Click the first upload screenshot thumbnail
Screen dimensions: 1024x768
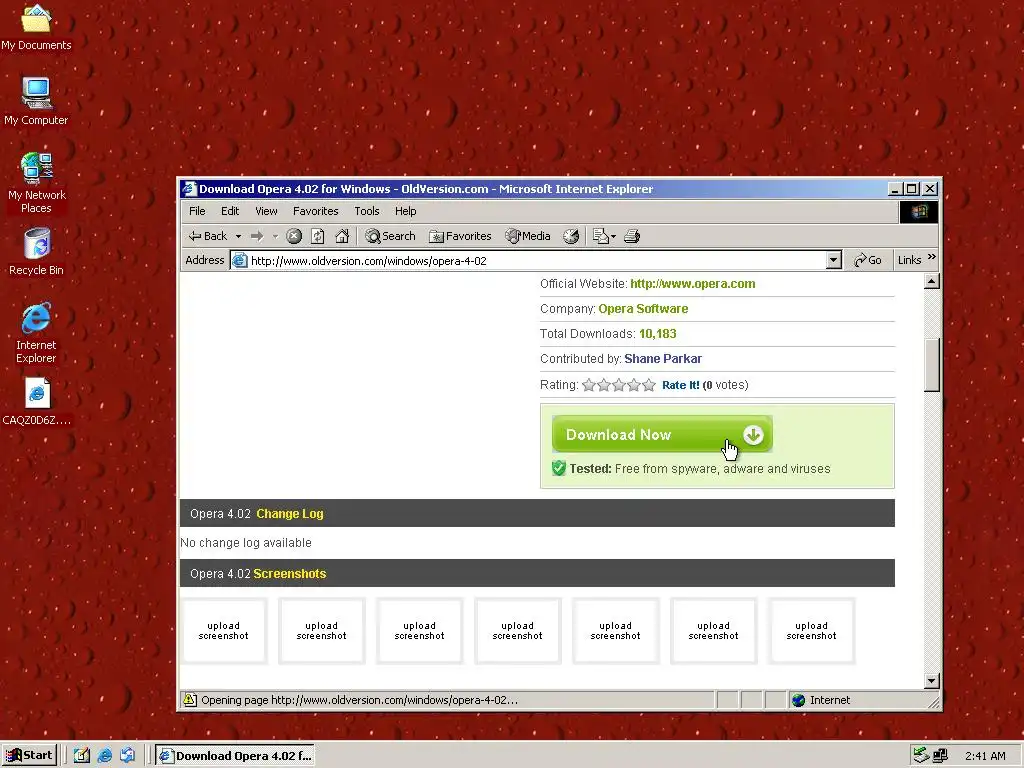click(223, 631)
